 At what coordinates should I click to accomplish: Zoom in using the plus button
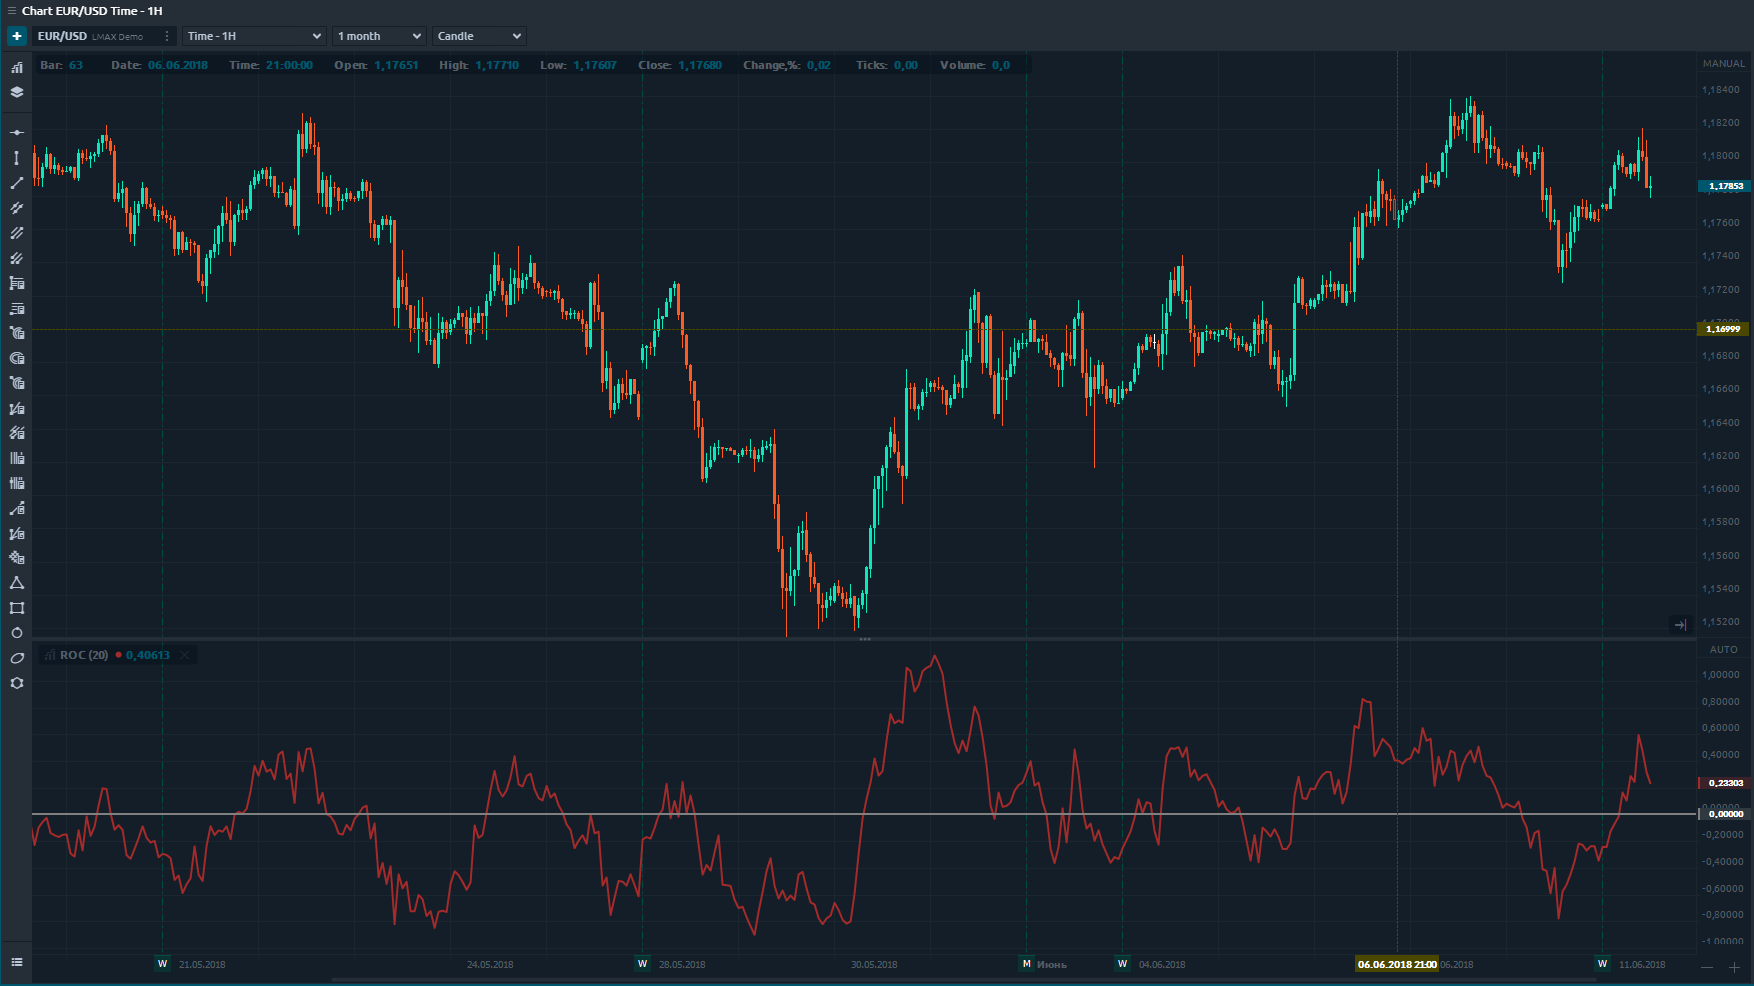click(x=1734, y=967)
